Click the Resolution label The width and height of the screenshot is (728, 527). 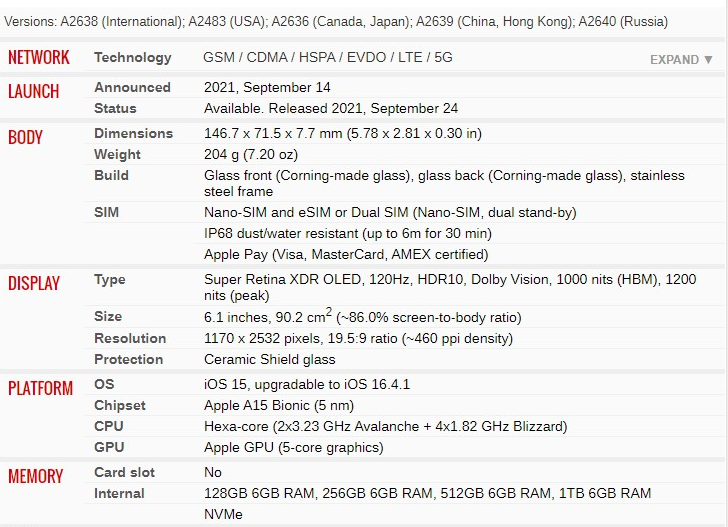130,338
